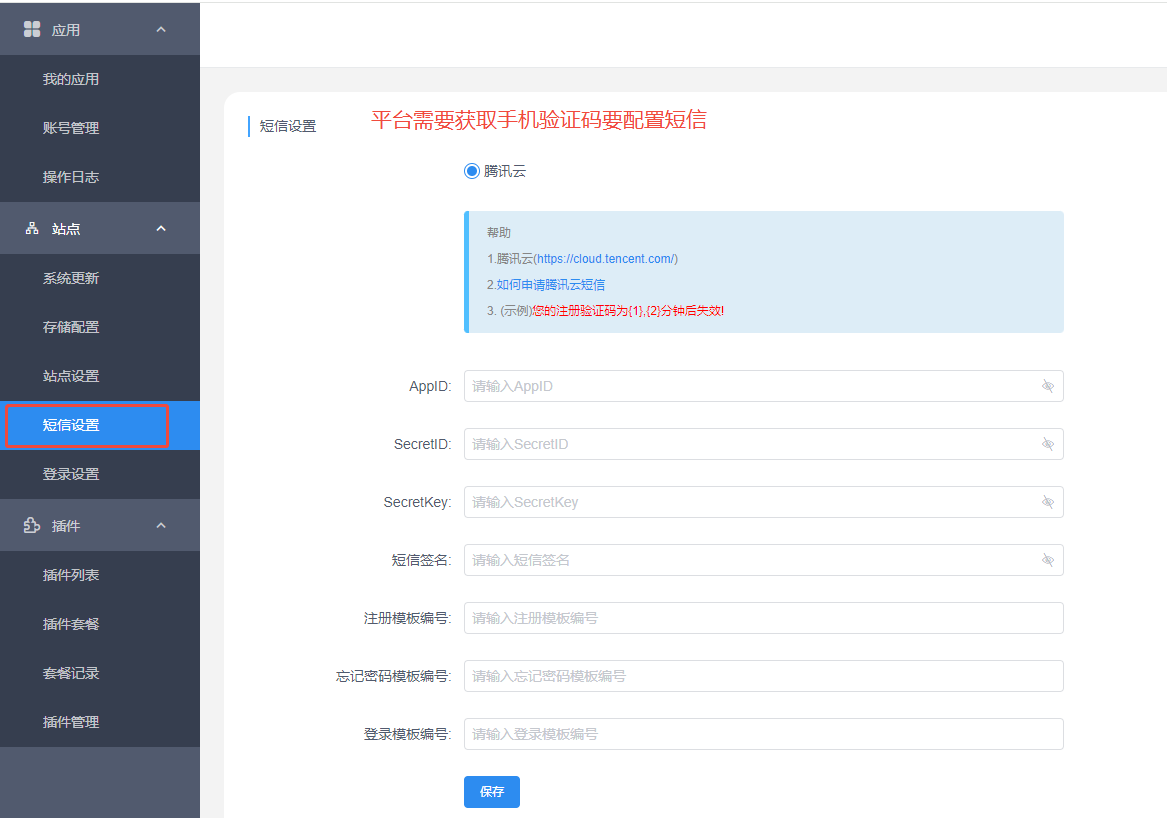This screenshot has height=818, width=1167.
Task: Click the 短信设置 page heading
Action: click(x=288, y=127)
